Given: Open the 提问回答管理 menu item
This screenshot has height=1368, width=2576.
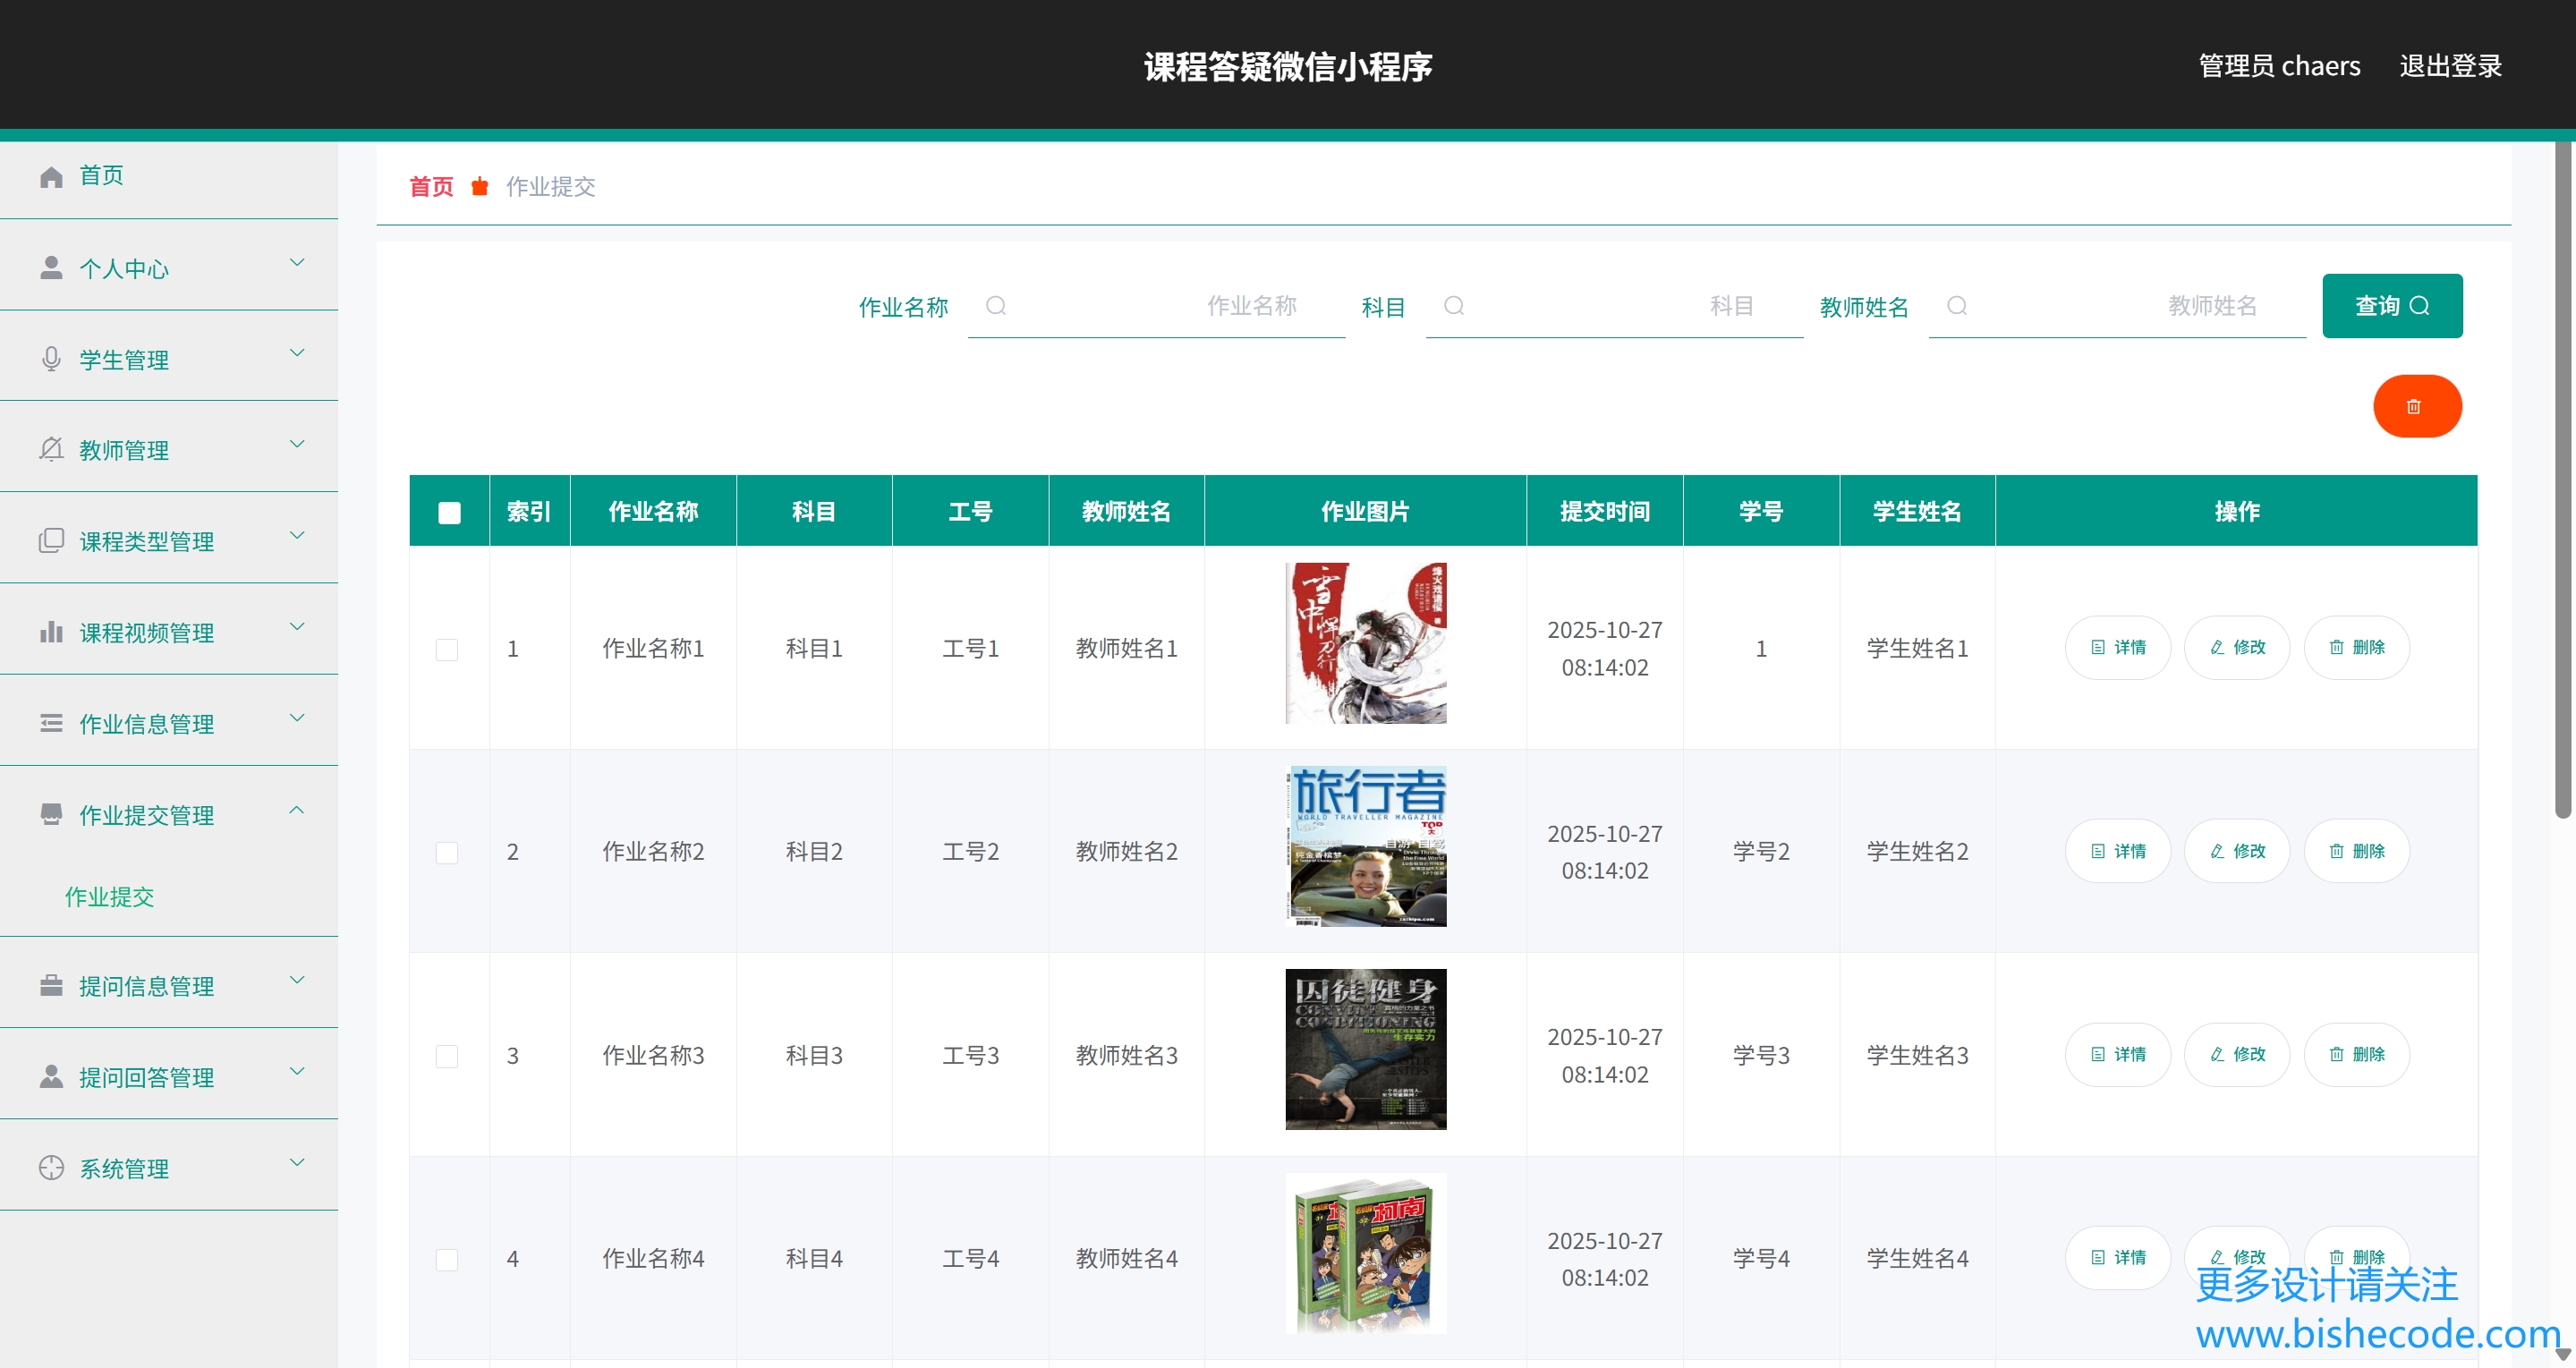Looking at the screenshot, I should click(x=147, y=1077).
